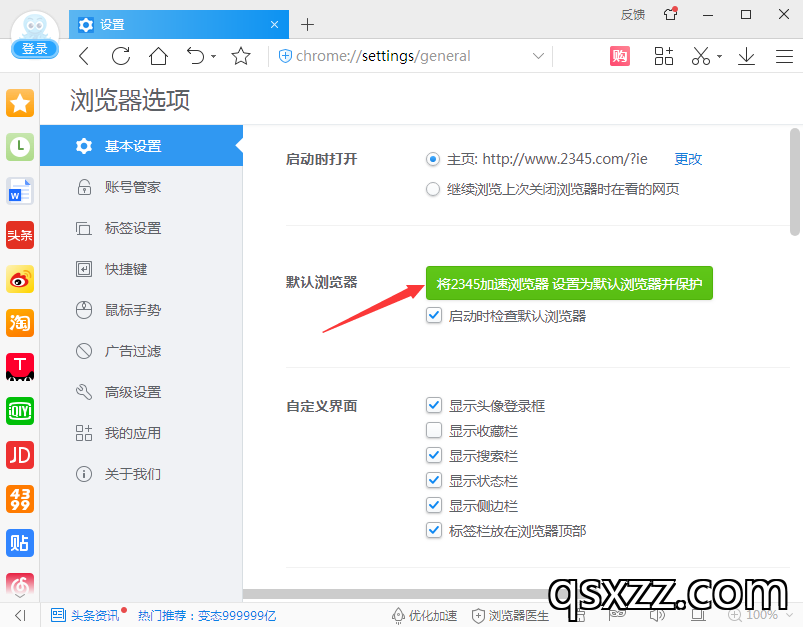Click the vertical scrollbar thumb
803x627 pixels.
point(795,181)
